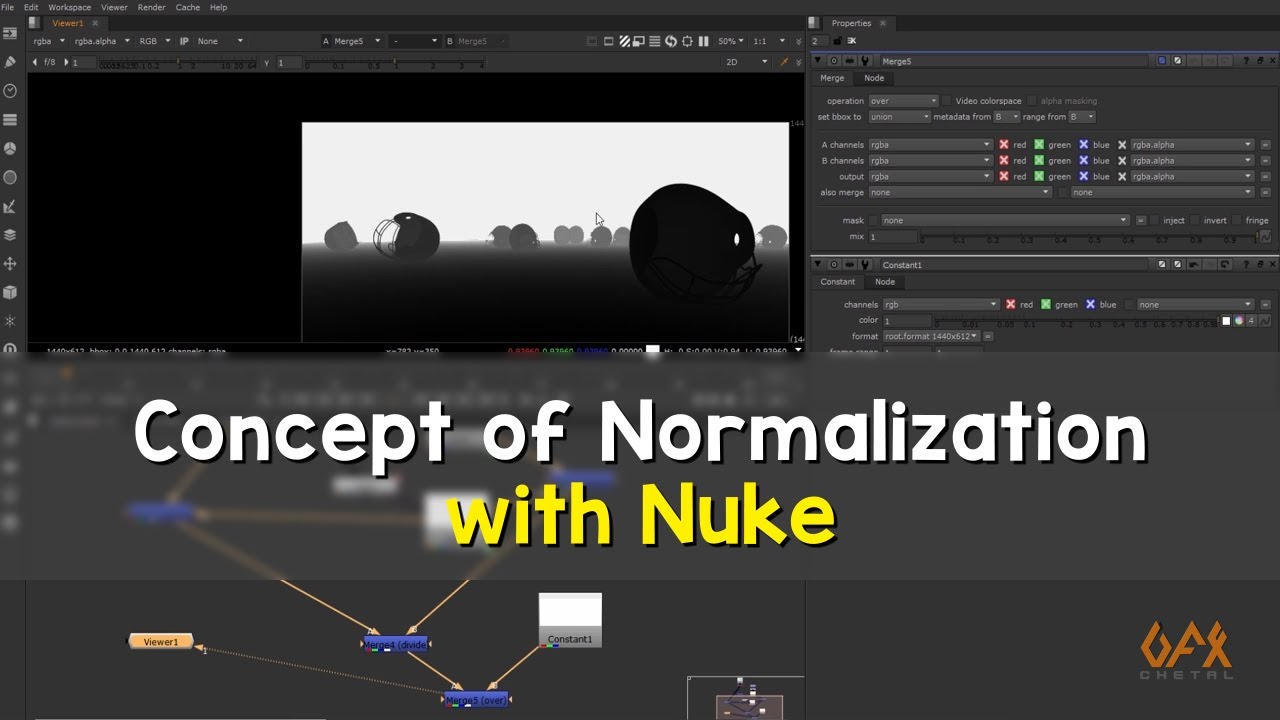Open the viewer 2D mode dropdown
Image resolution: width=1280 pixels, height=720 pixels.
[x=746, y=62]
